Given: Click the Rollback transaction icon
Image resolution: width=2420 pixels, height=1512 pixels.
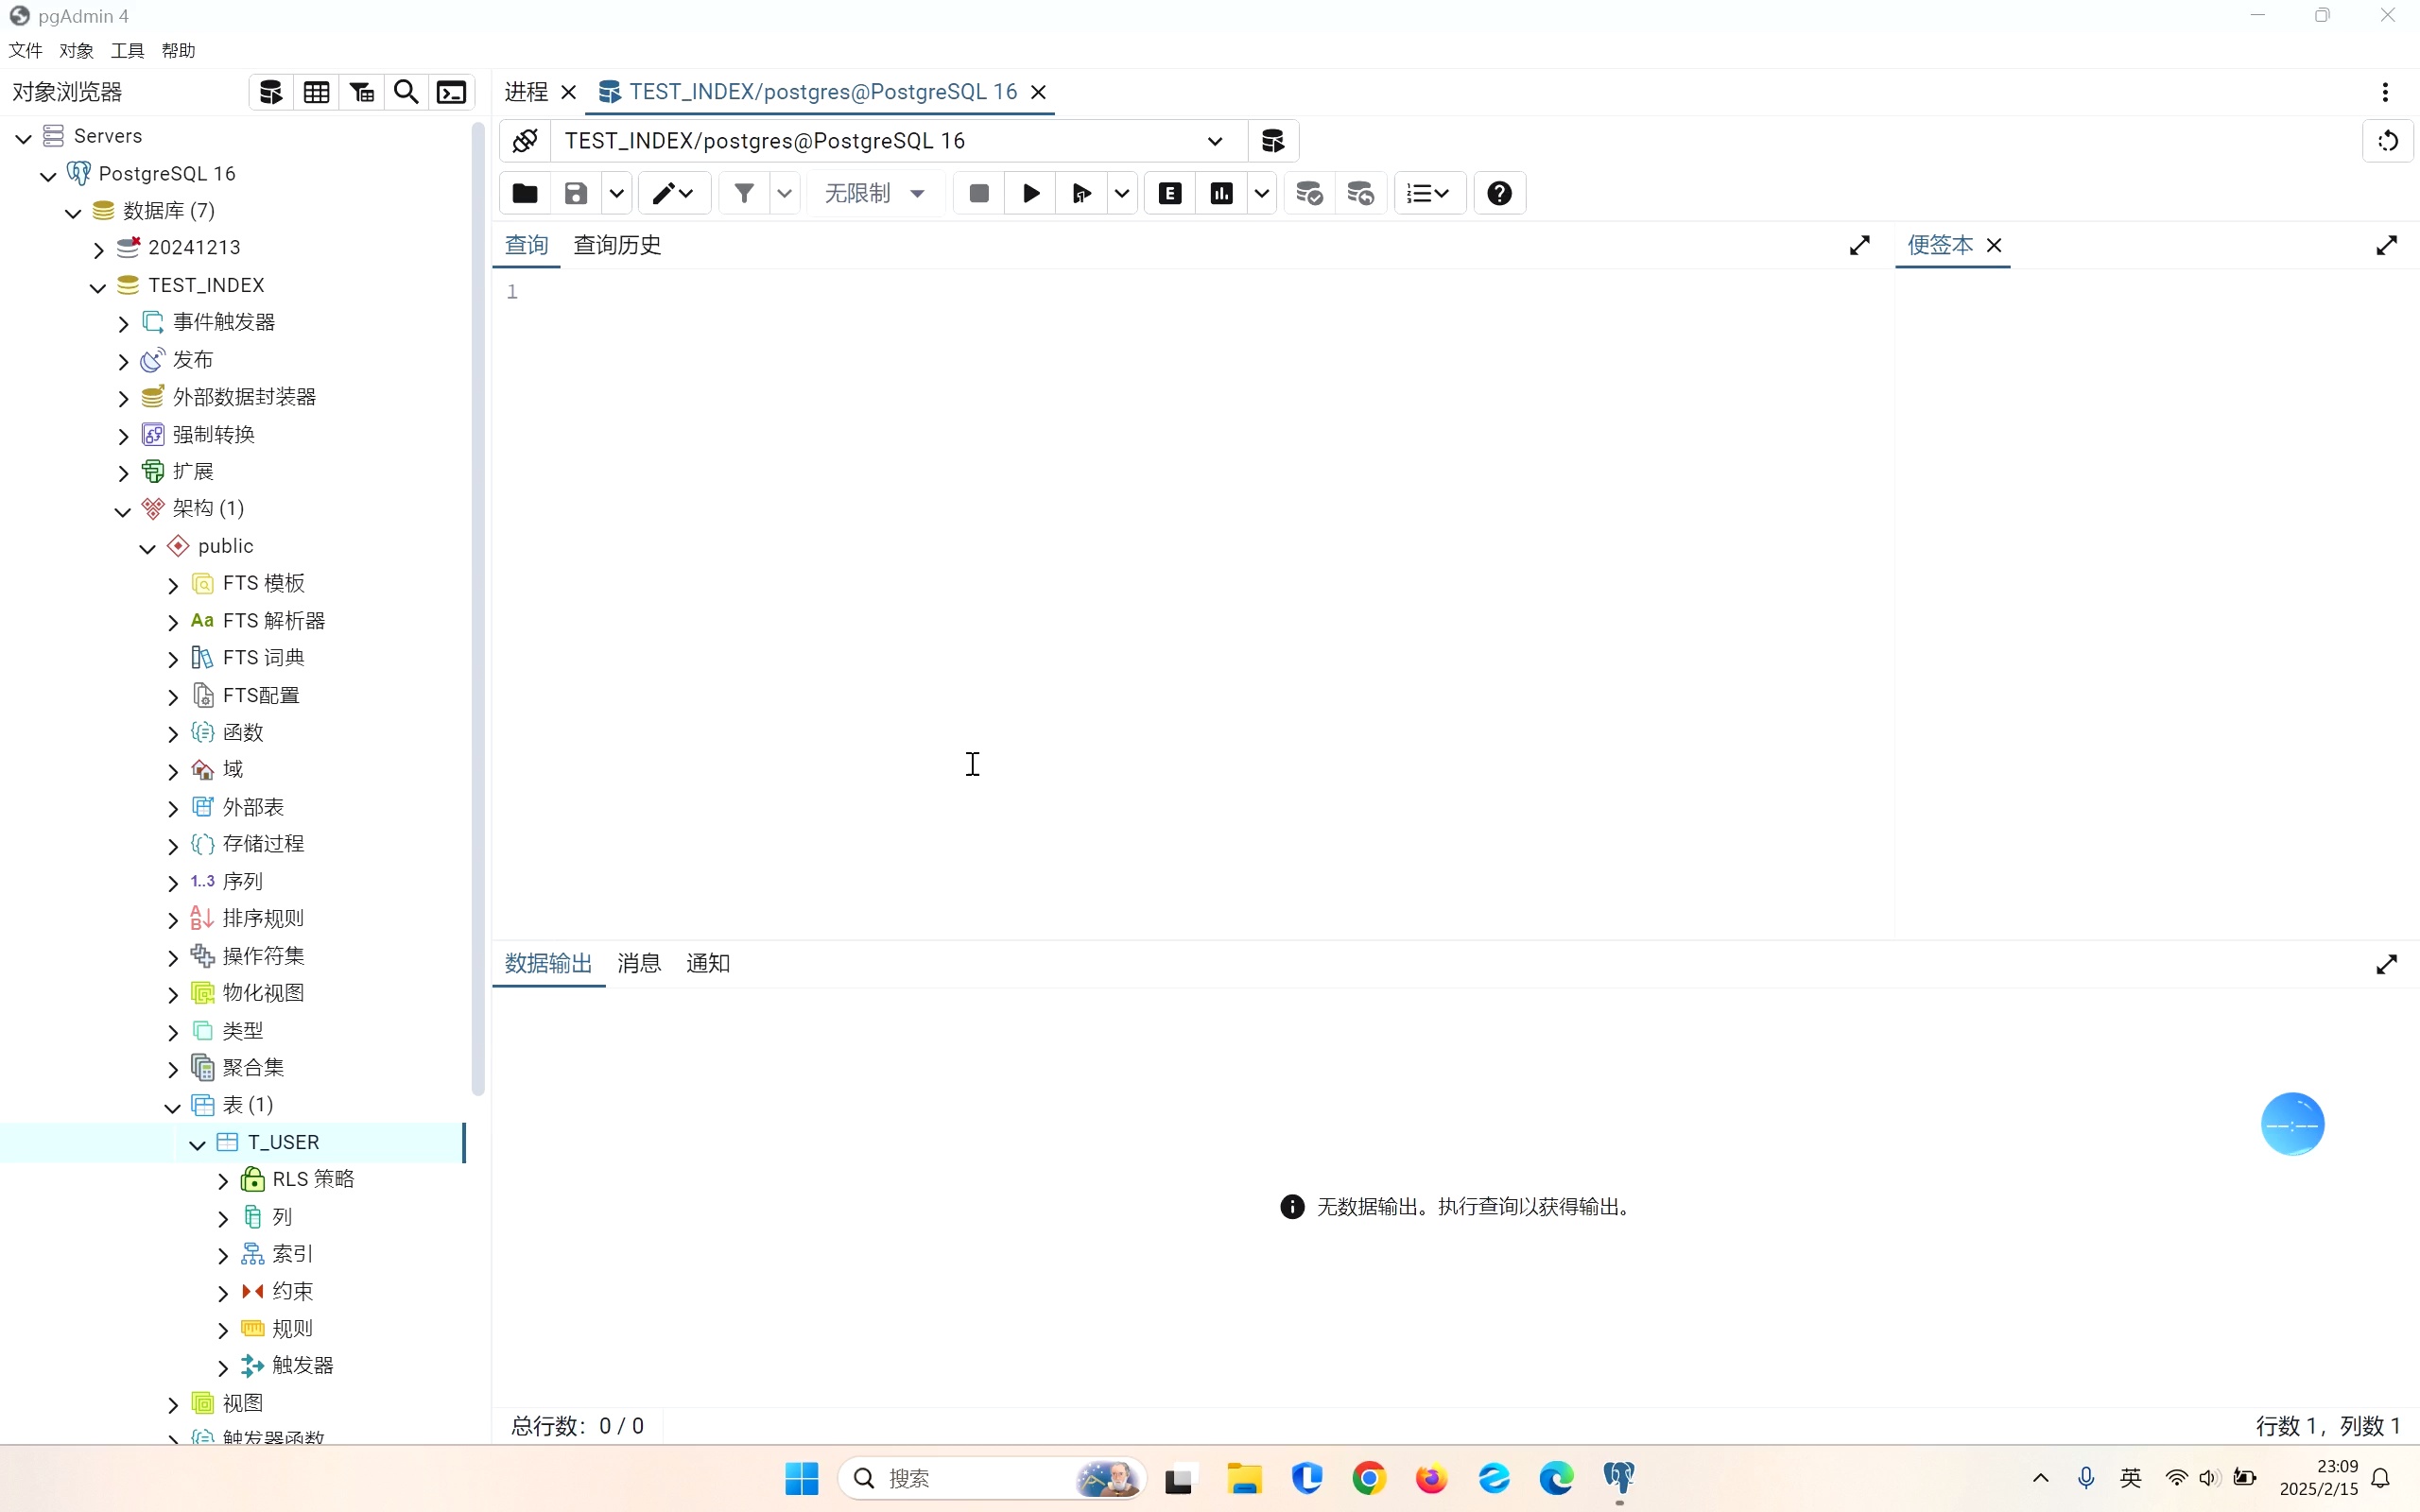Looking at the screenshot, I should 1361,193.
